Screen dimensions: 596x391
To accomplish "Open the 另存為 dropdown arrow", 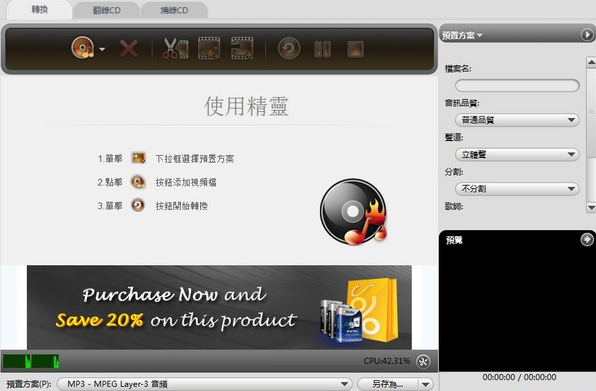I will pos(426,384).
